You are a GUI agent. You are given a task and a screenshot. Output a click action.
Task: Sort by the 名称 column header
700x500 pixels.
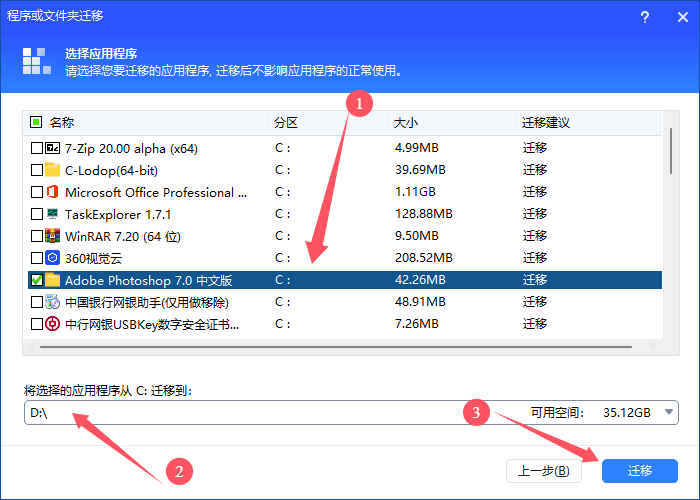pos(62,122)
